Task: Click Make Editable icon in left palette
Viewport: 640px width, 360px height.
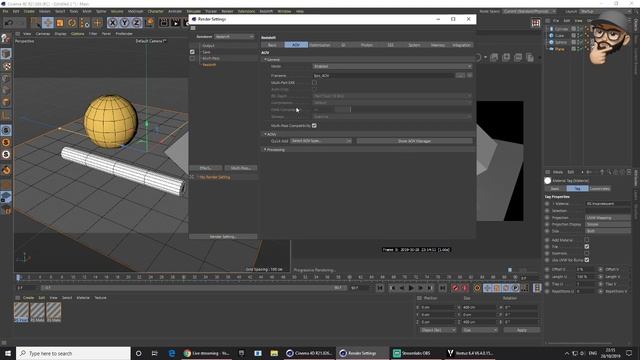Action: [x=6, y=39]
